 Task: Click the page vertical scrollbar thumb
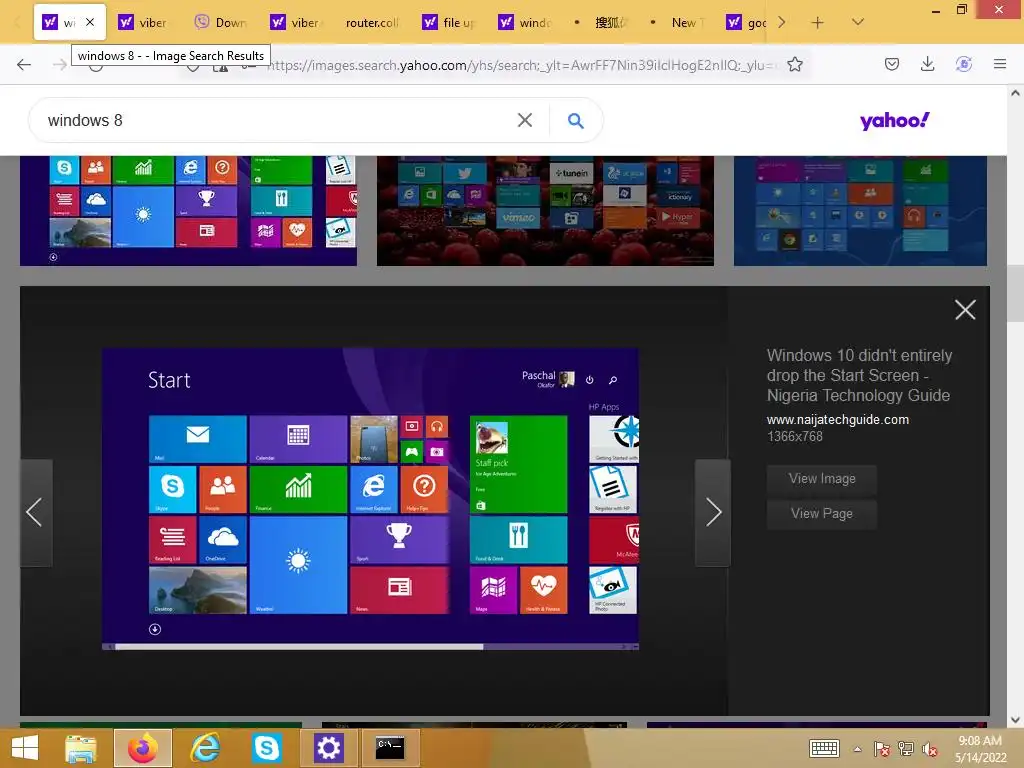point(1015,293)
